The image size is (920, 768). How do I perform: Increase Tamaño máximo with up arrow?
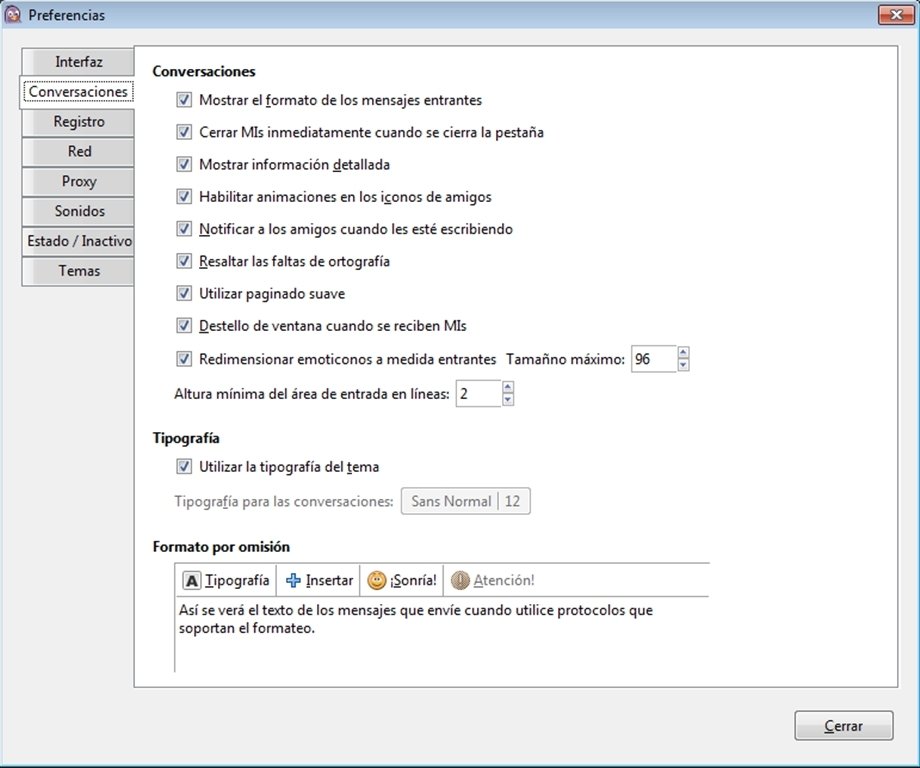tap(683, 352)
